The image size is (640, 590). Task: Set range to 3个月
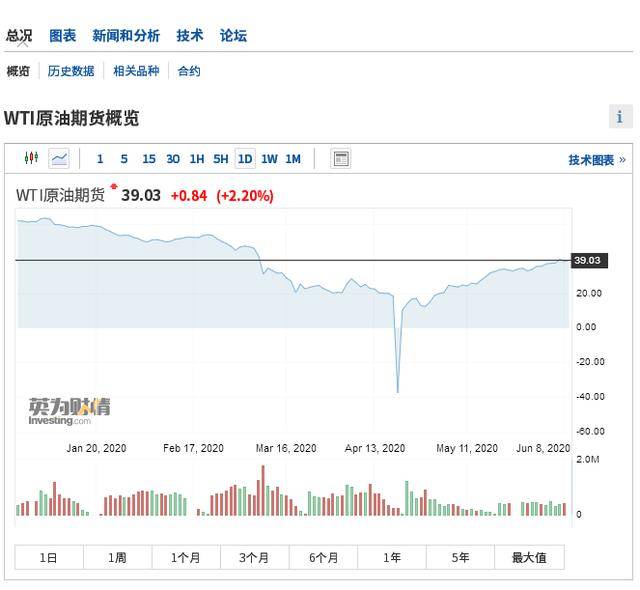(254, 557)
